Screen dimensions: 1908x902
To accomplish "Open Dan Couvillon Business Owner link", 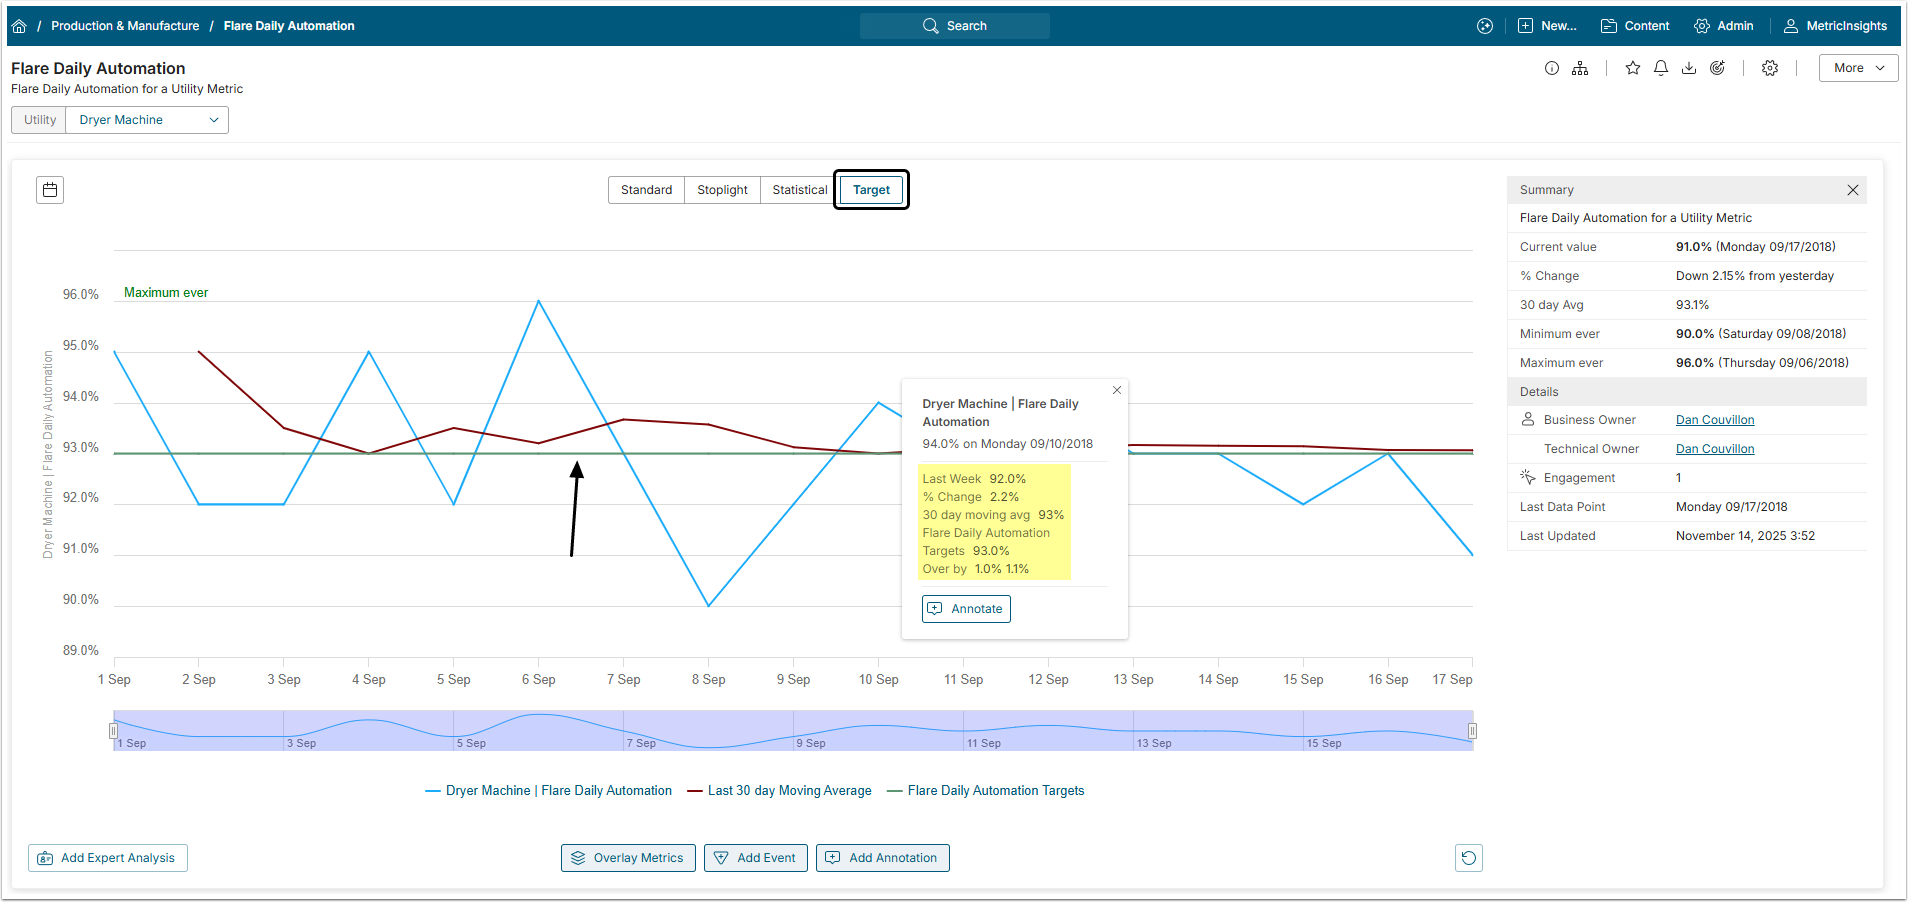I will coord(1715,420).
